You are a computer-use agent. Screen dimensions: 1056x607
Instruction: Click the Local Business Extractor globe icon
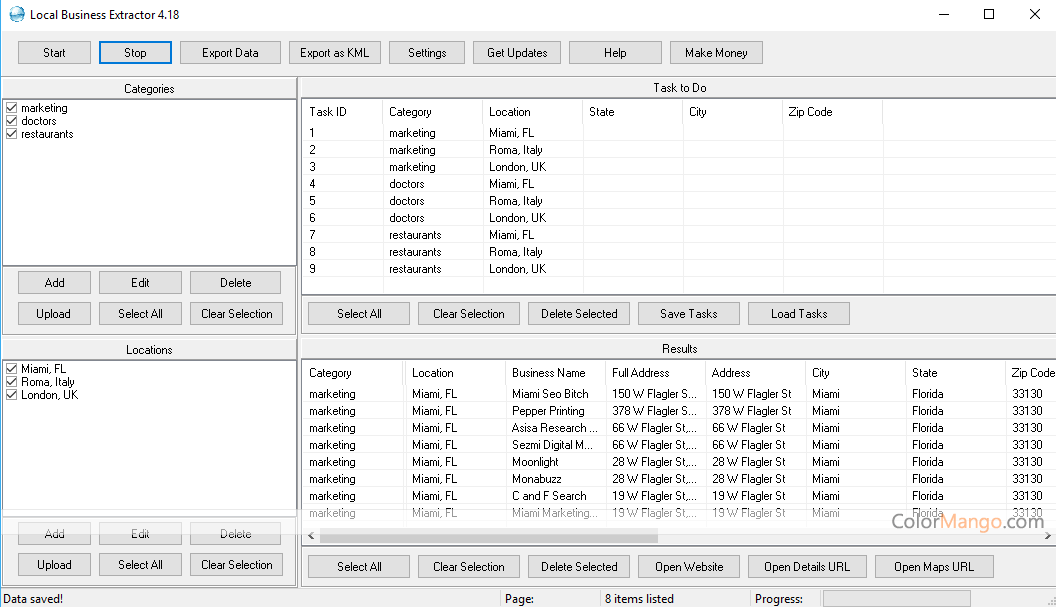17,15
